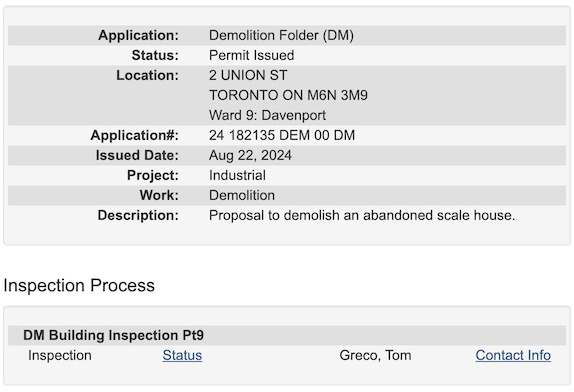
Task: Click the Issued Date: field label
Action: tap(137, 156)
